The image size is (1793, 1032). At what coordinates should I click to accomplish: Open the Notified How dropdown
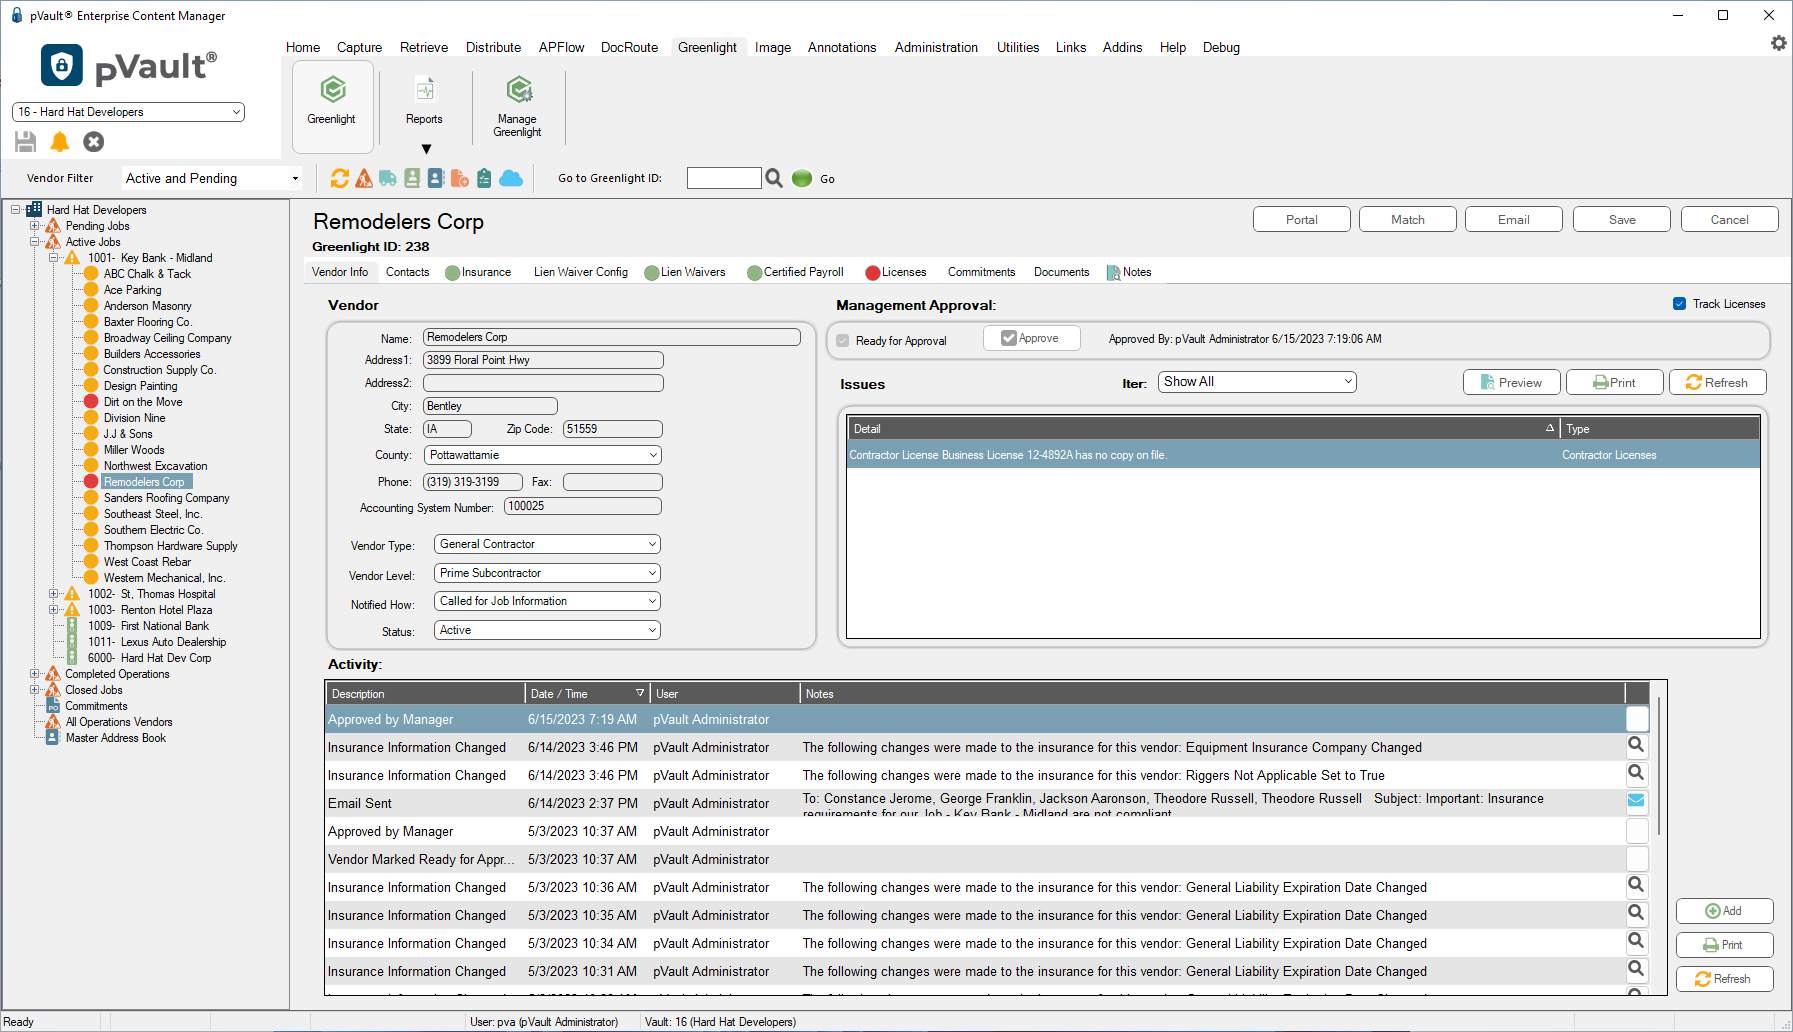[548, 601]
